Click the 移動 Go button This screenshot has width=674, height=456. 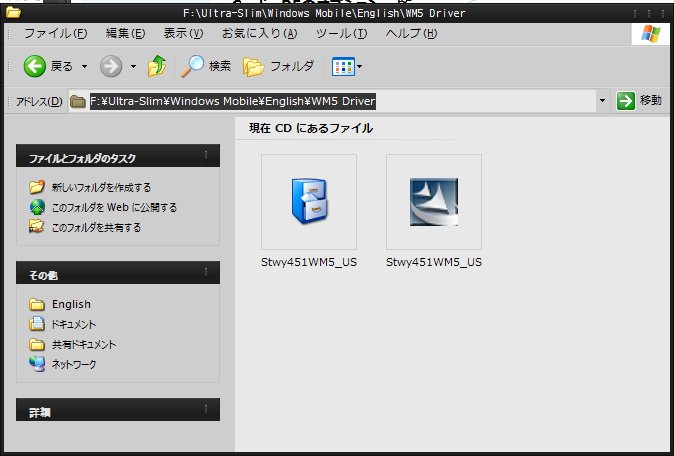tap(639, 101)
